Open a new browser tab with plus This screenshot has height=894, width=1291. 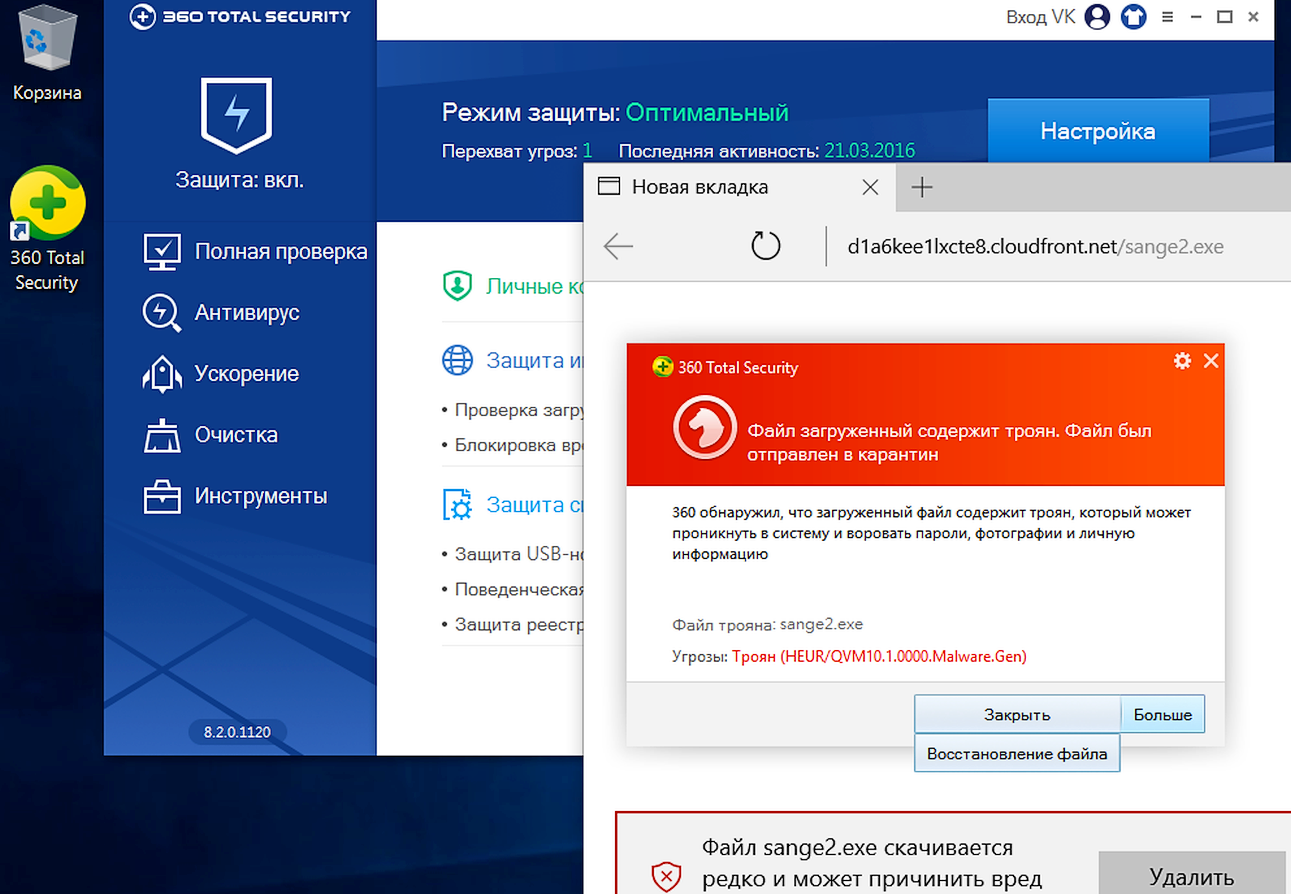pyautogui.click(x=922, y=187)
